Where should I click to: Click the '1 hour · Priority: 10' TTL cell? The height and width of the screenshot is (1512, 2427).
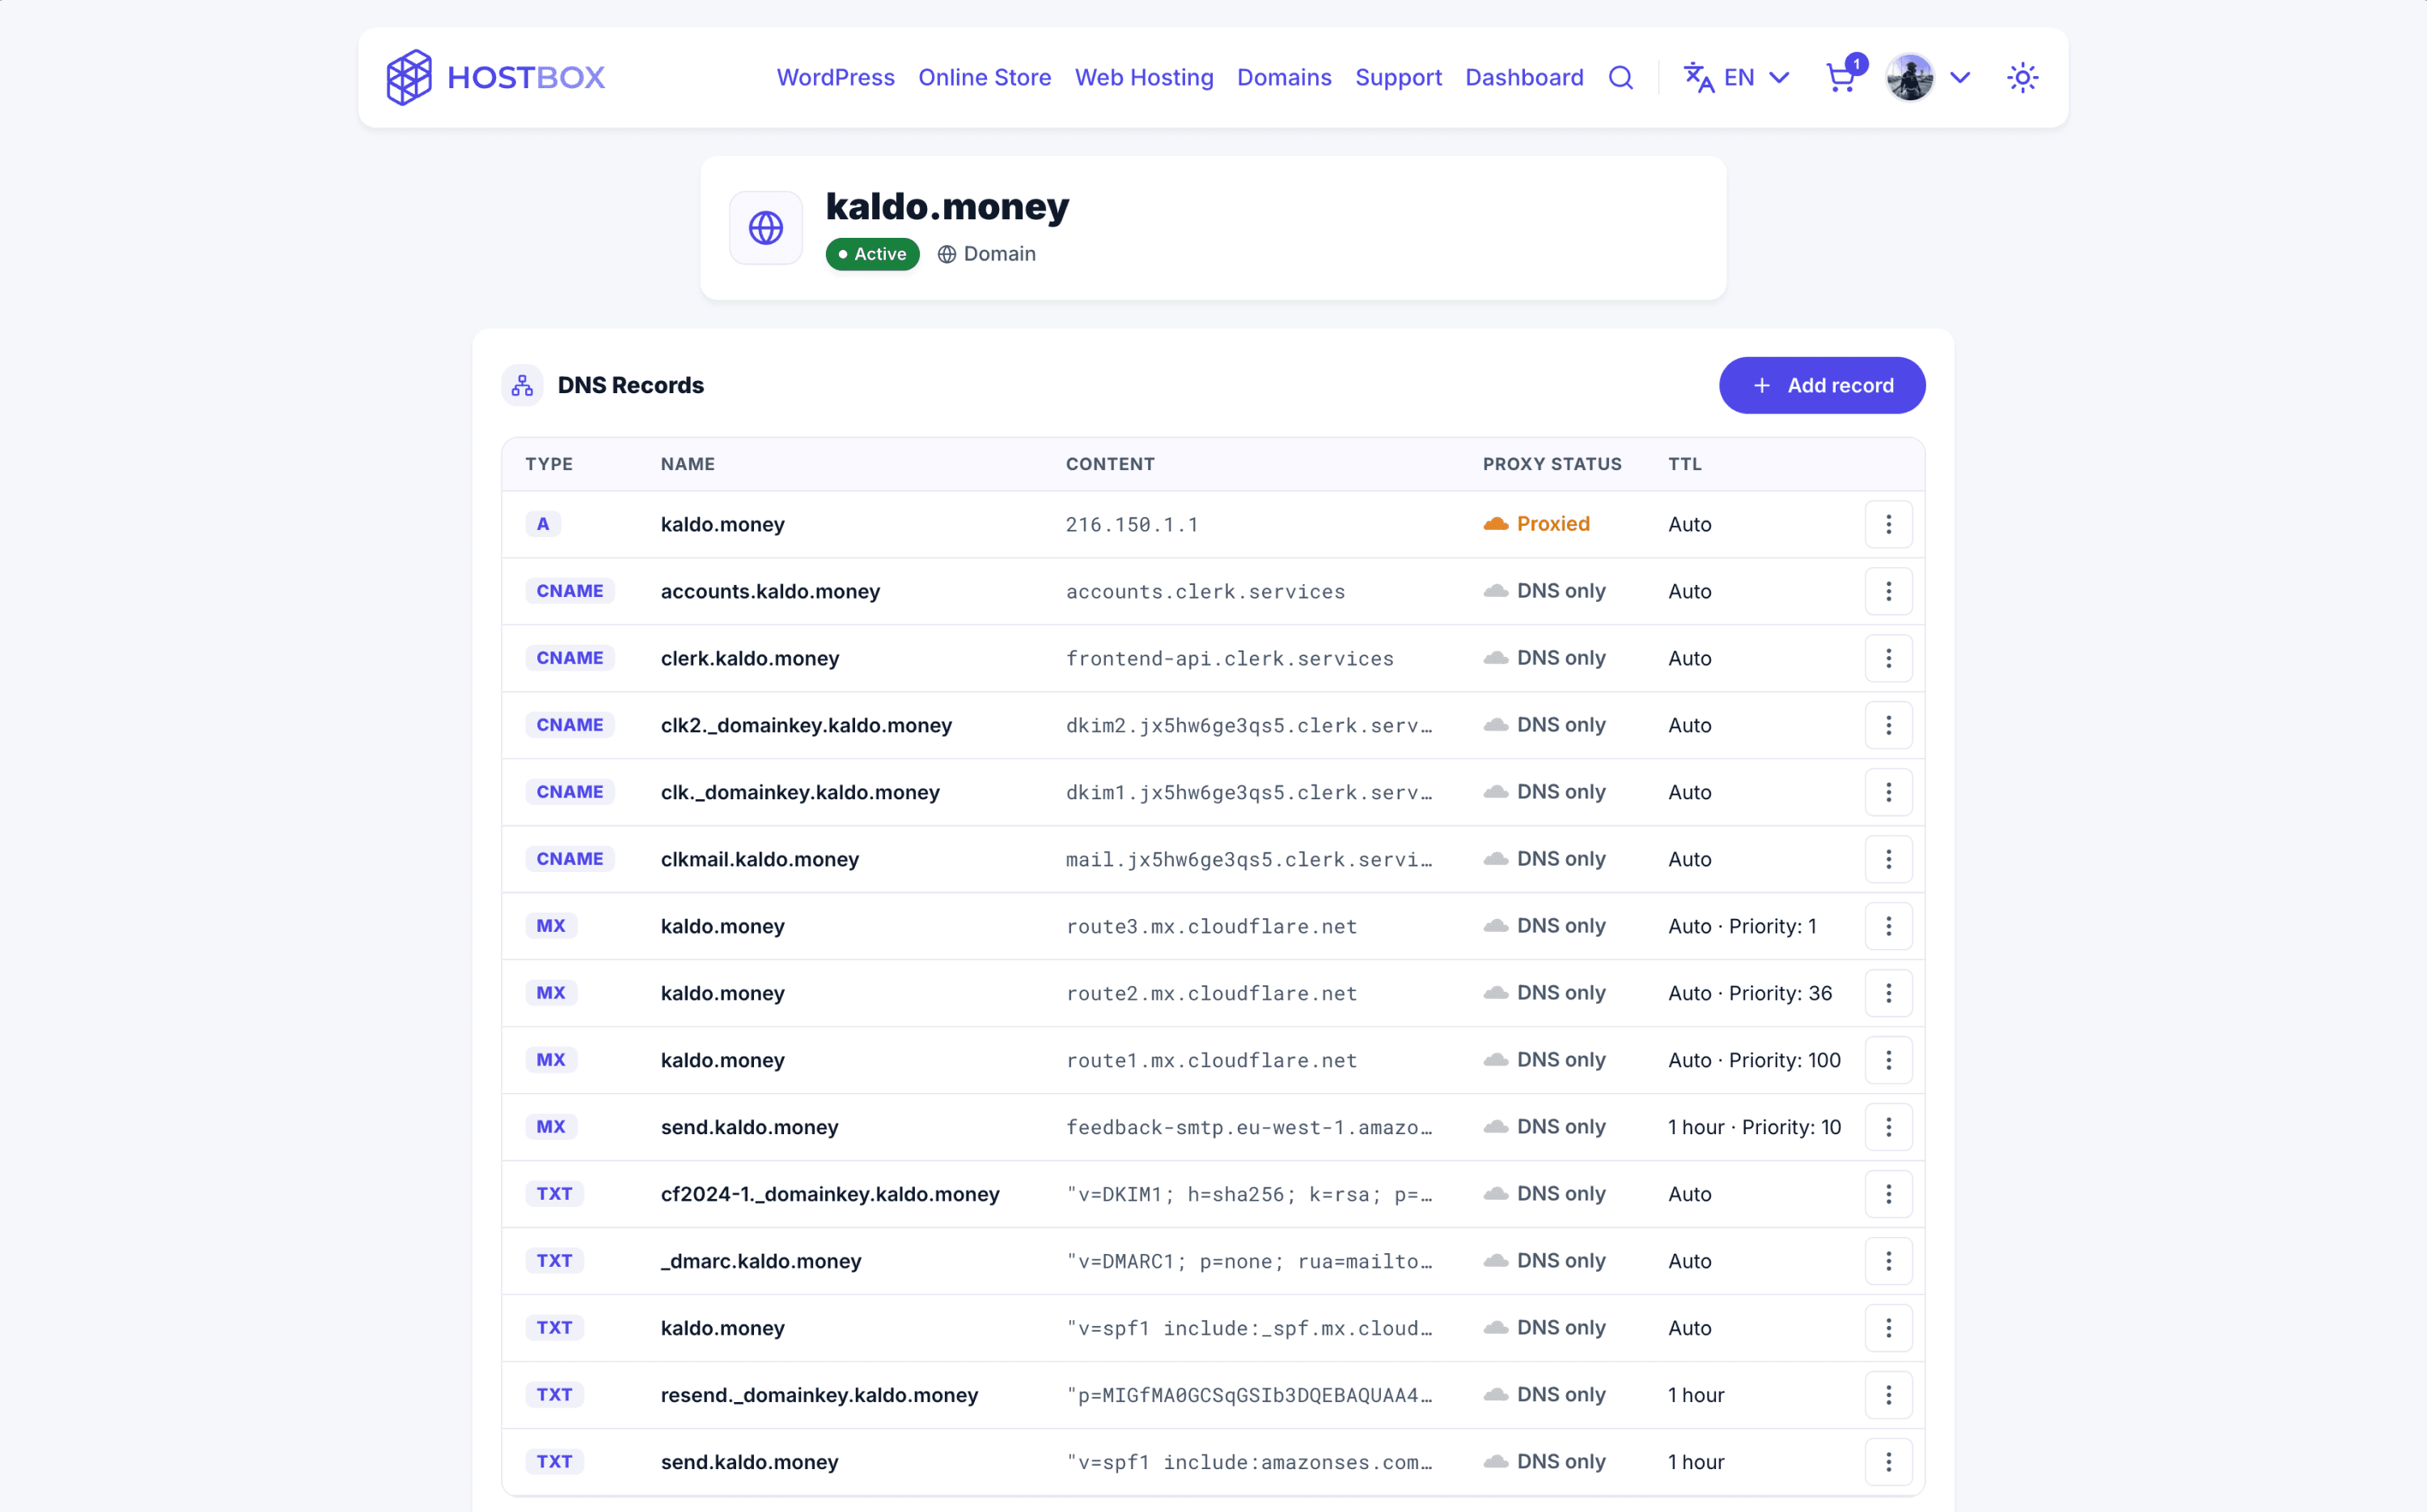(1754, 1127)
